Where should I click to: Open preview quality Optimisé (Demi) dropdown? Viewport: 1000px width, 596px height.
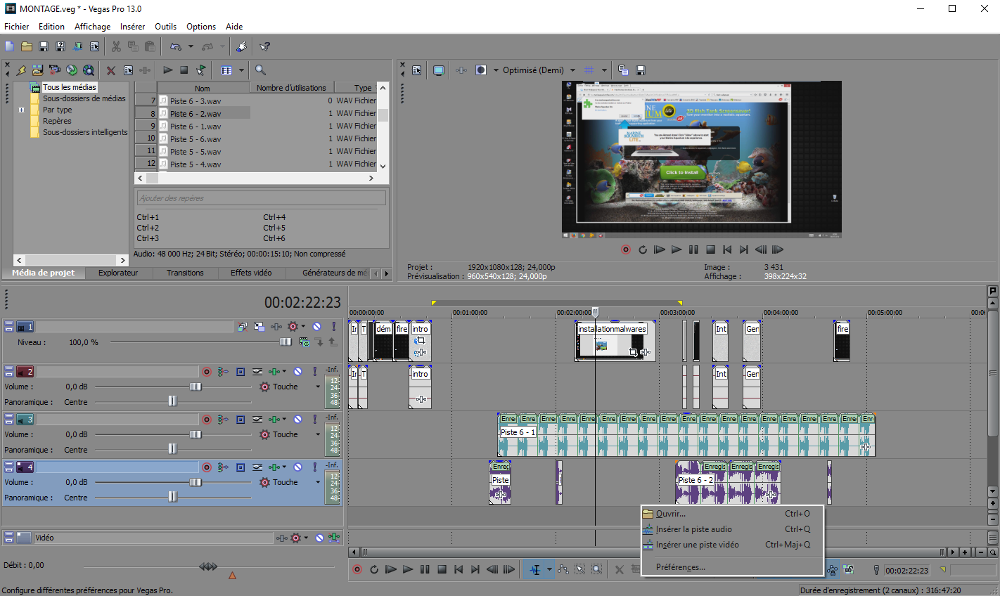572,70
